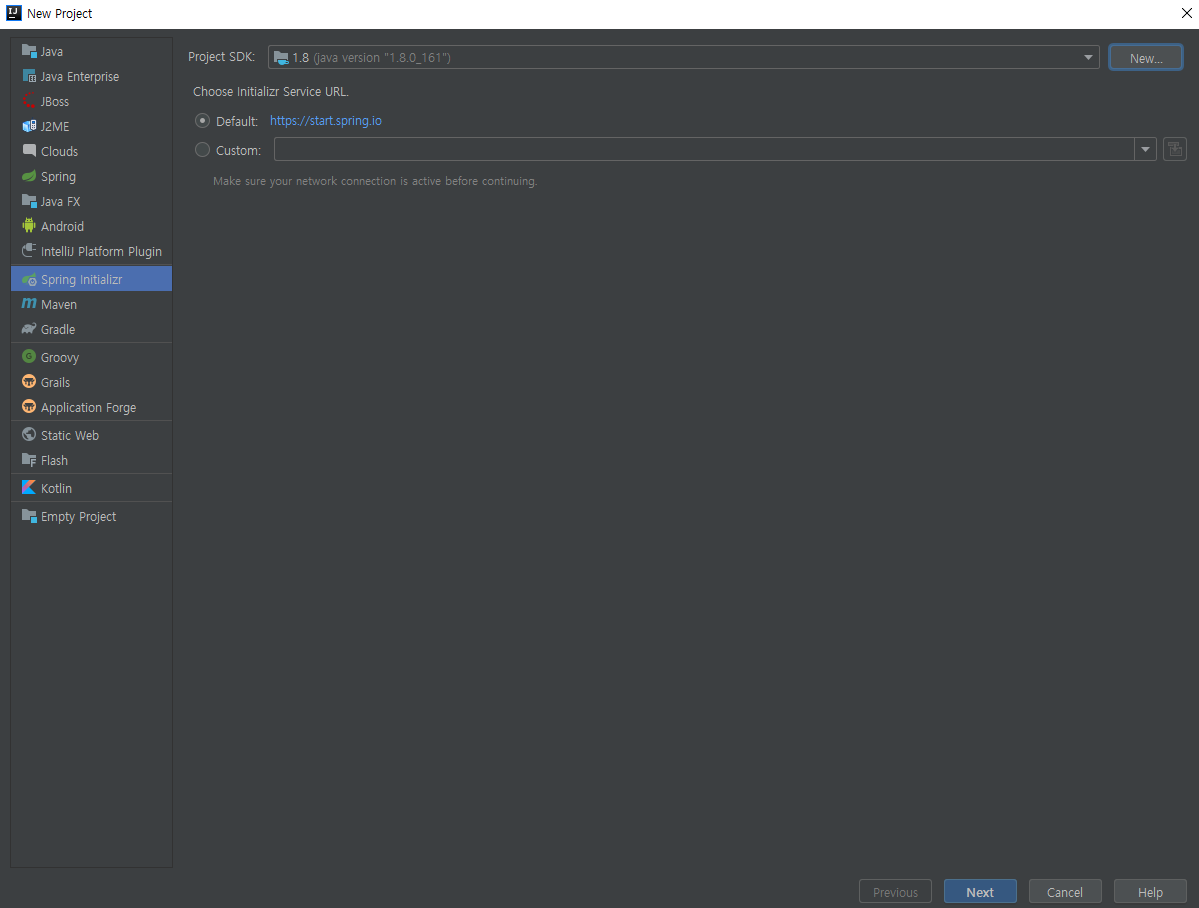This screenshot has width=1199, height=908.
Task: Select the Empty Project list label
Action: click(x=79, y=516)
